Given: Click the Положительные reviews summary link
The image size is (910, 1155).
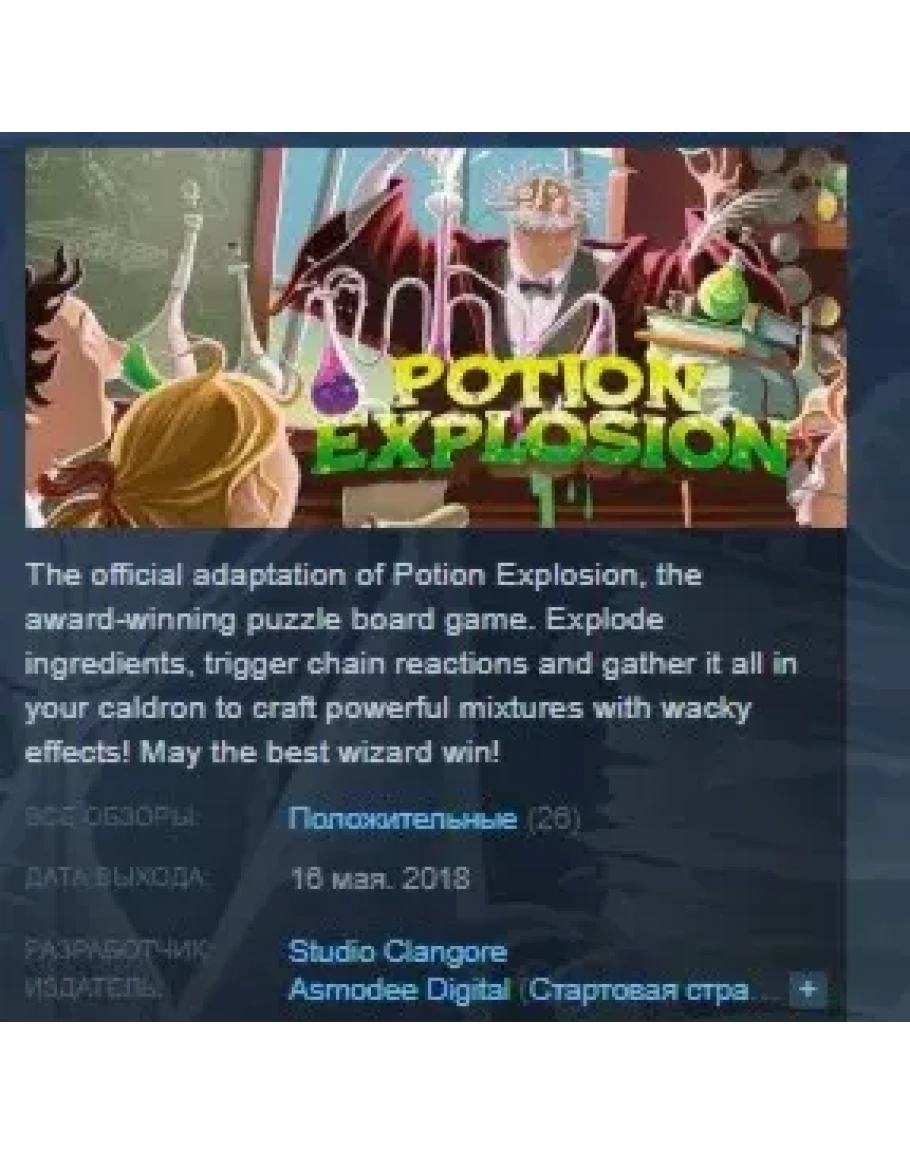Looking at the screenshot, I should [402, 818].
